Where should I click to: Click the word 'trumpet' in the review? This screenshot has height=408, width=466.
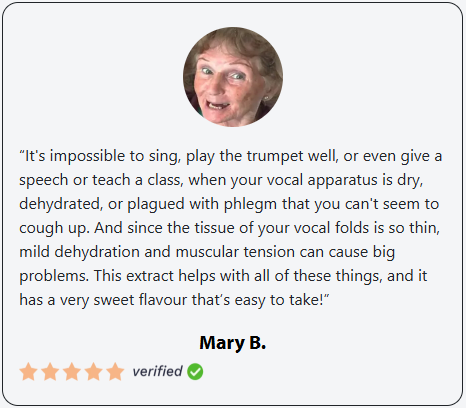[x=275, y=156]
